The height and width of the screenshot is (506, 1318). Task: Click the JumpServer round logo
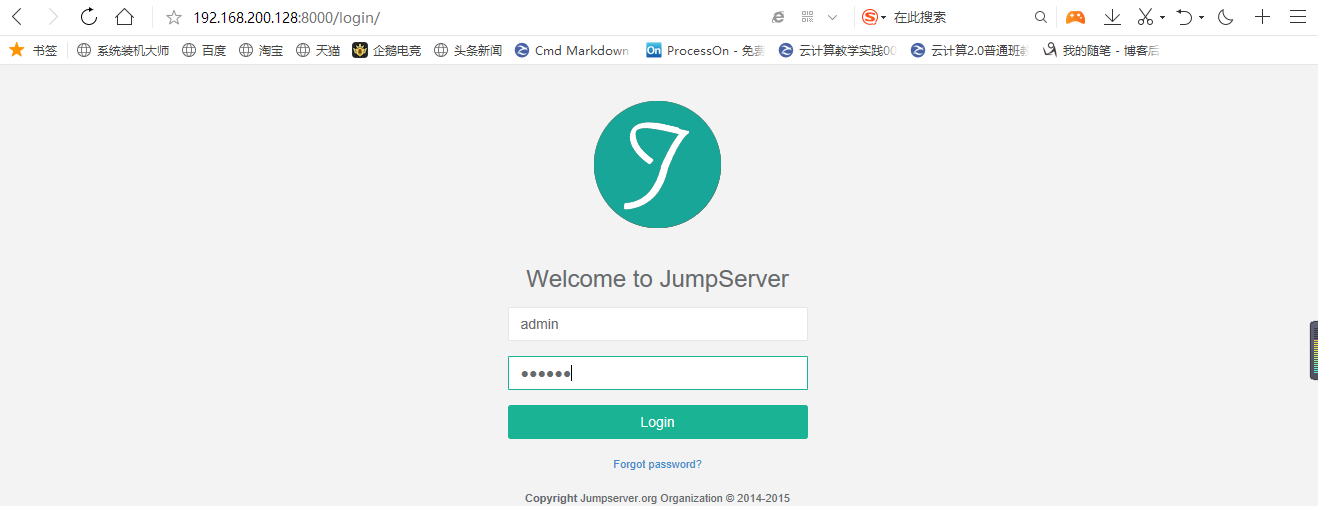pos(657,164)
